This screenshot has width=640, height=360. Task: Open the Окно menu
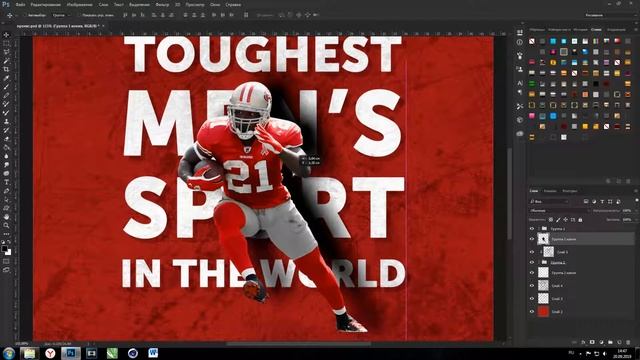(x=215, y=4)
